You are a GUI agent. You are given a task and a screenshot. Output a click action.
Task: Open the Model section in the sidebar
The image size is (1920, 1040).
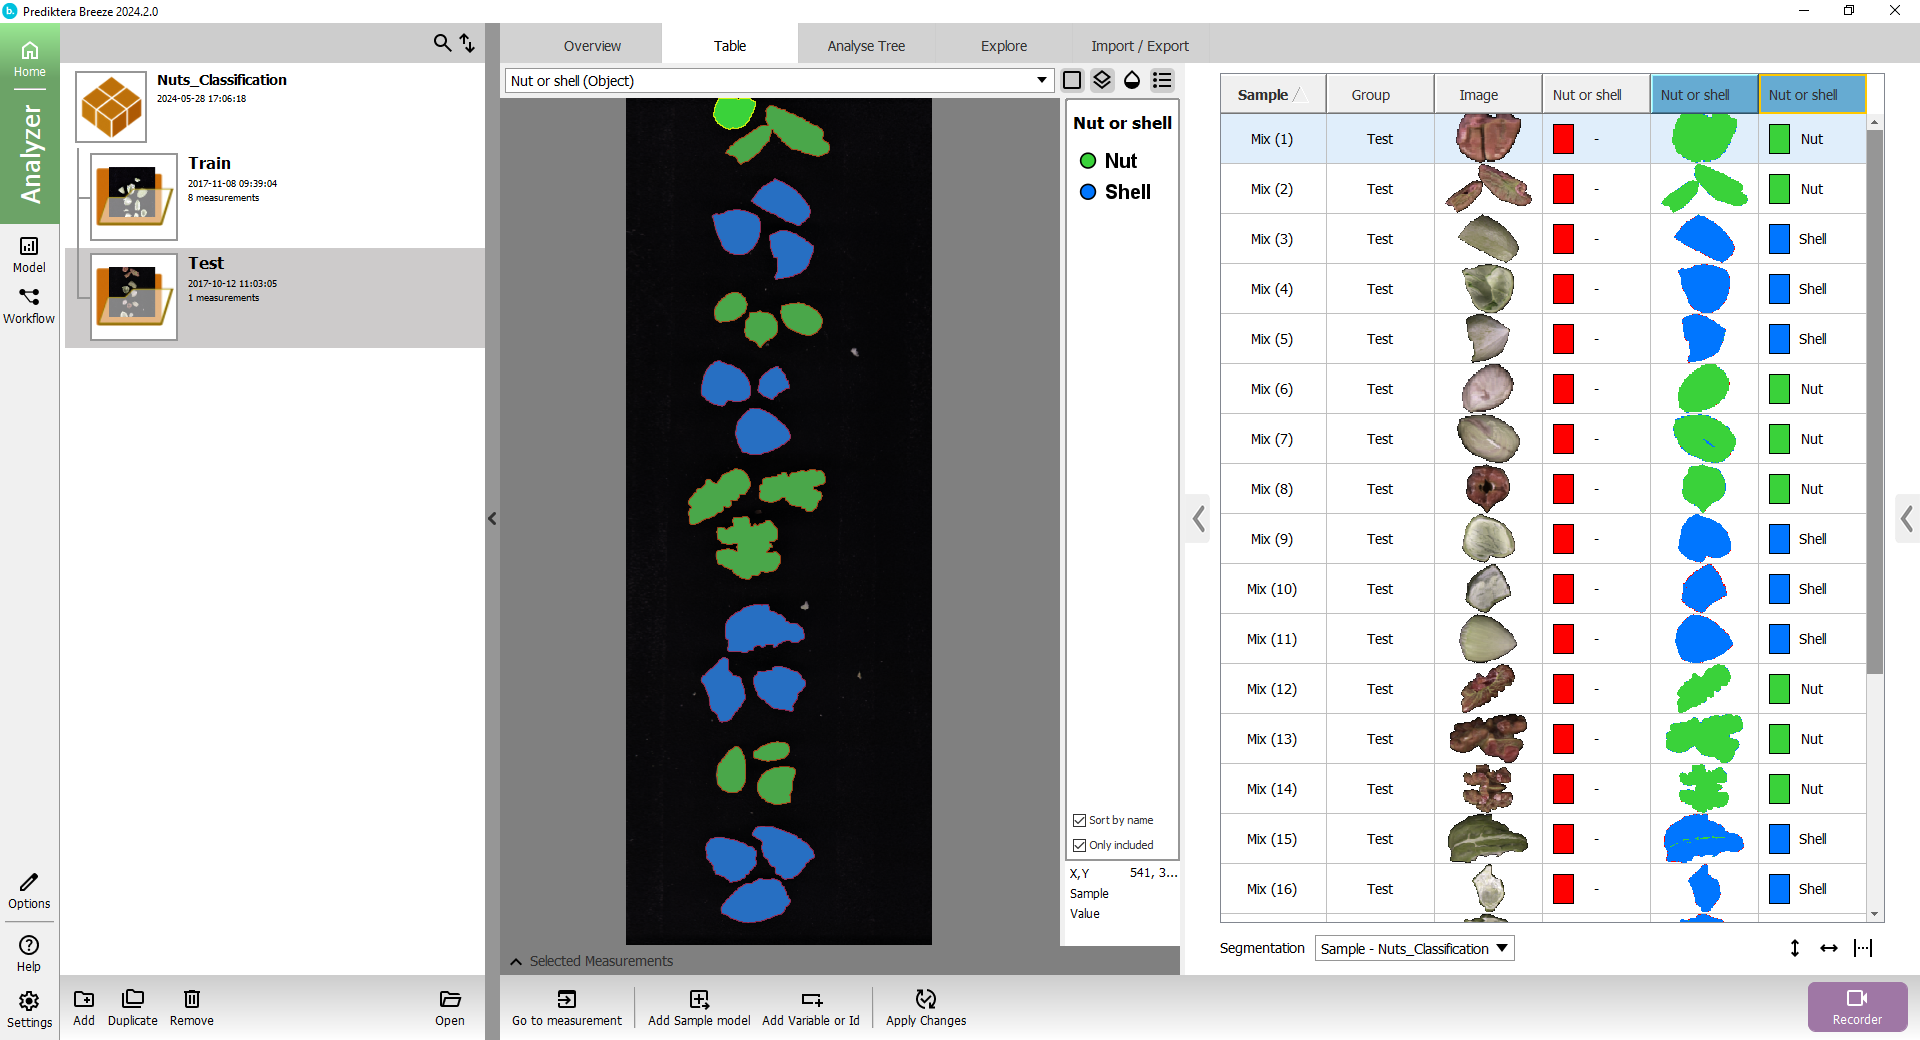[x=29, y=254]
